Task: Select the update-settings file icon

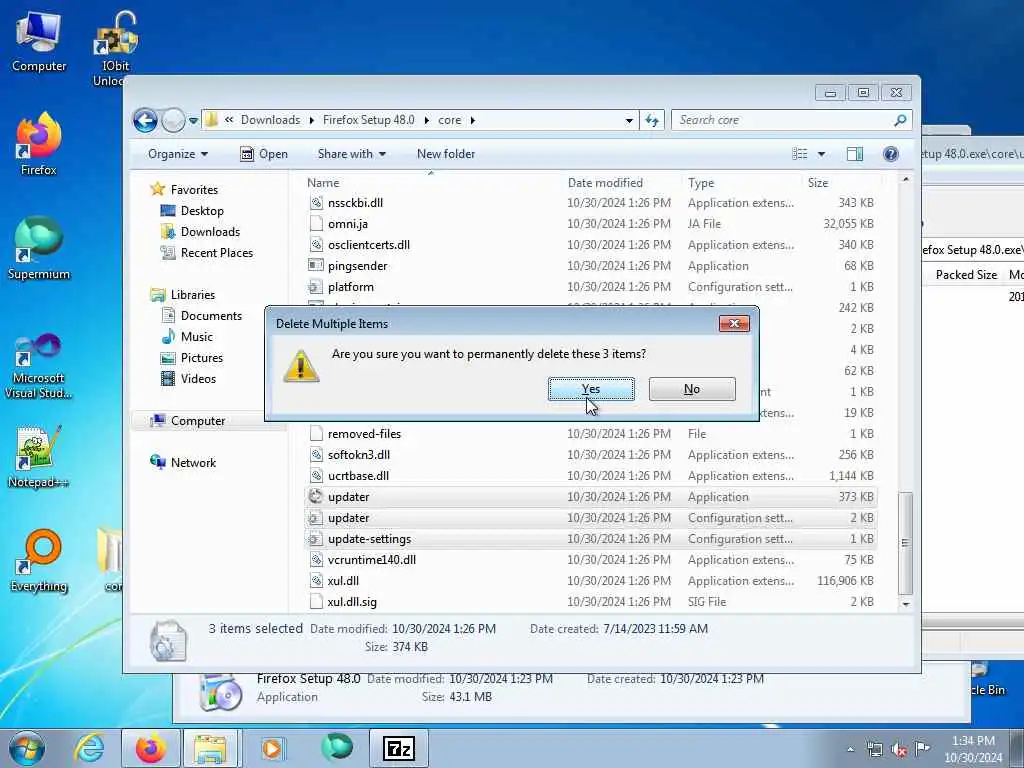Action: [316, 539]
